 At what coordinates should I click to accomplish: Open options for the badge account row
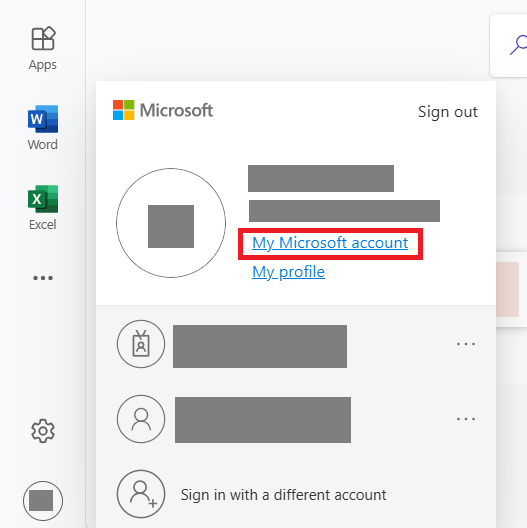coord(466,344)
